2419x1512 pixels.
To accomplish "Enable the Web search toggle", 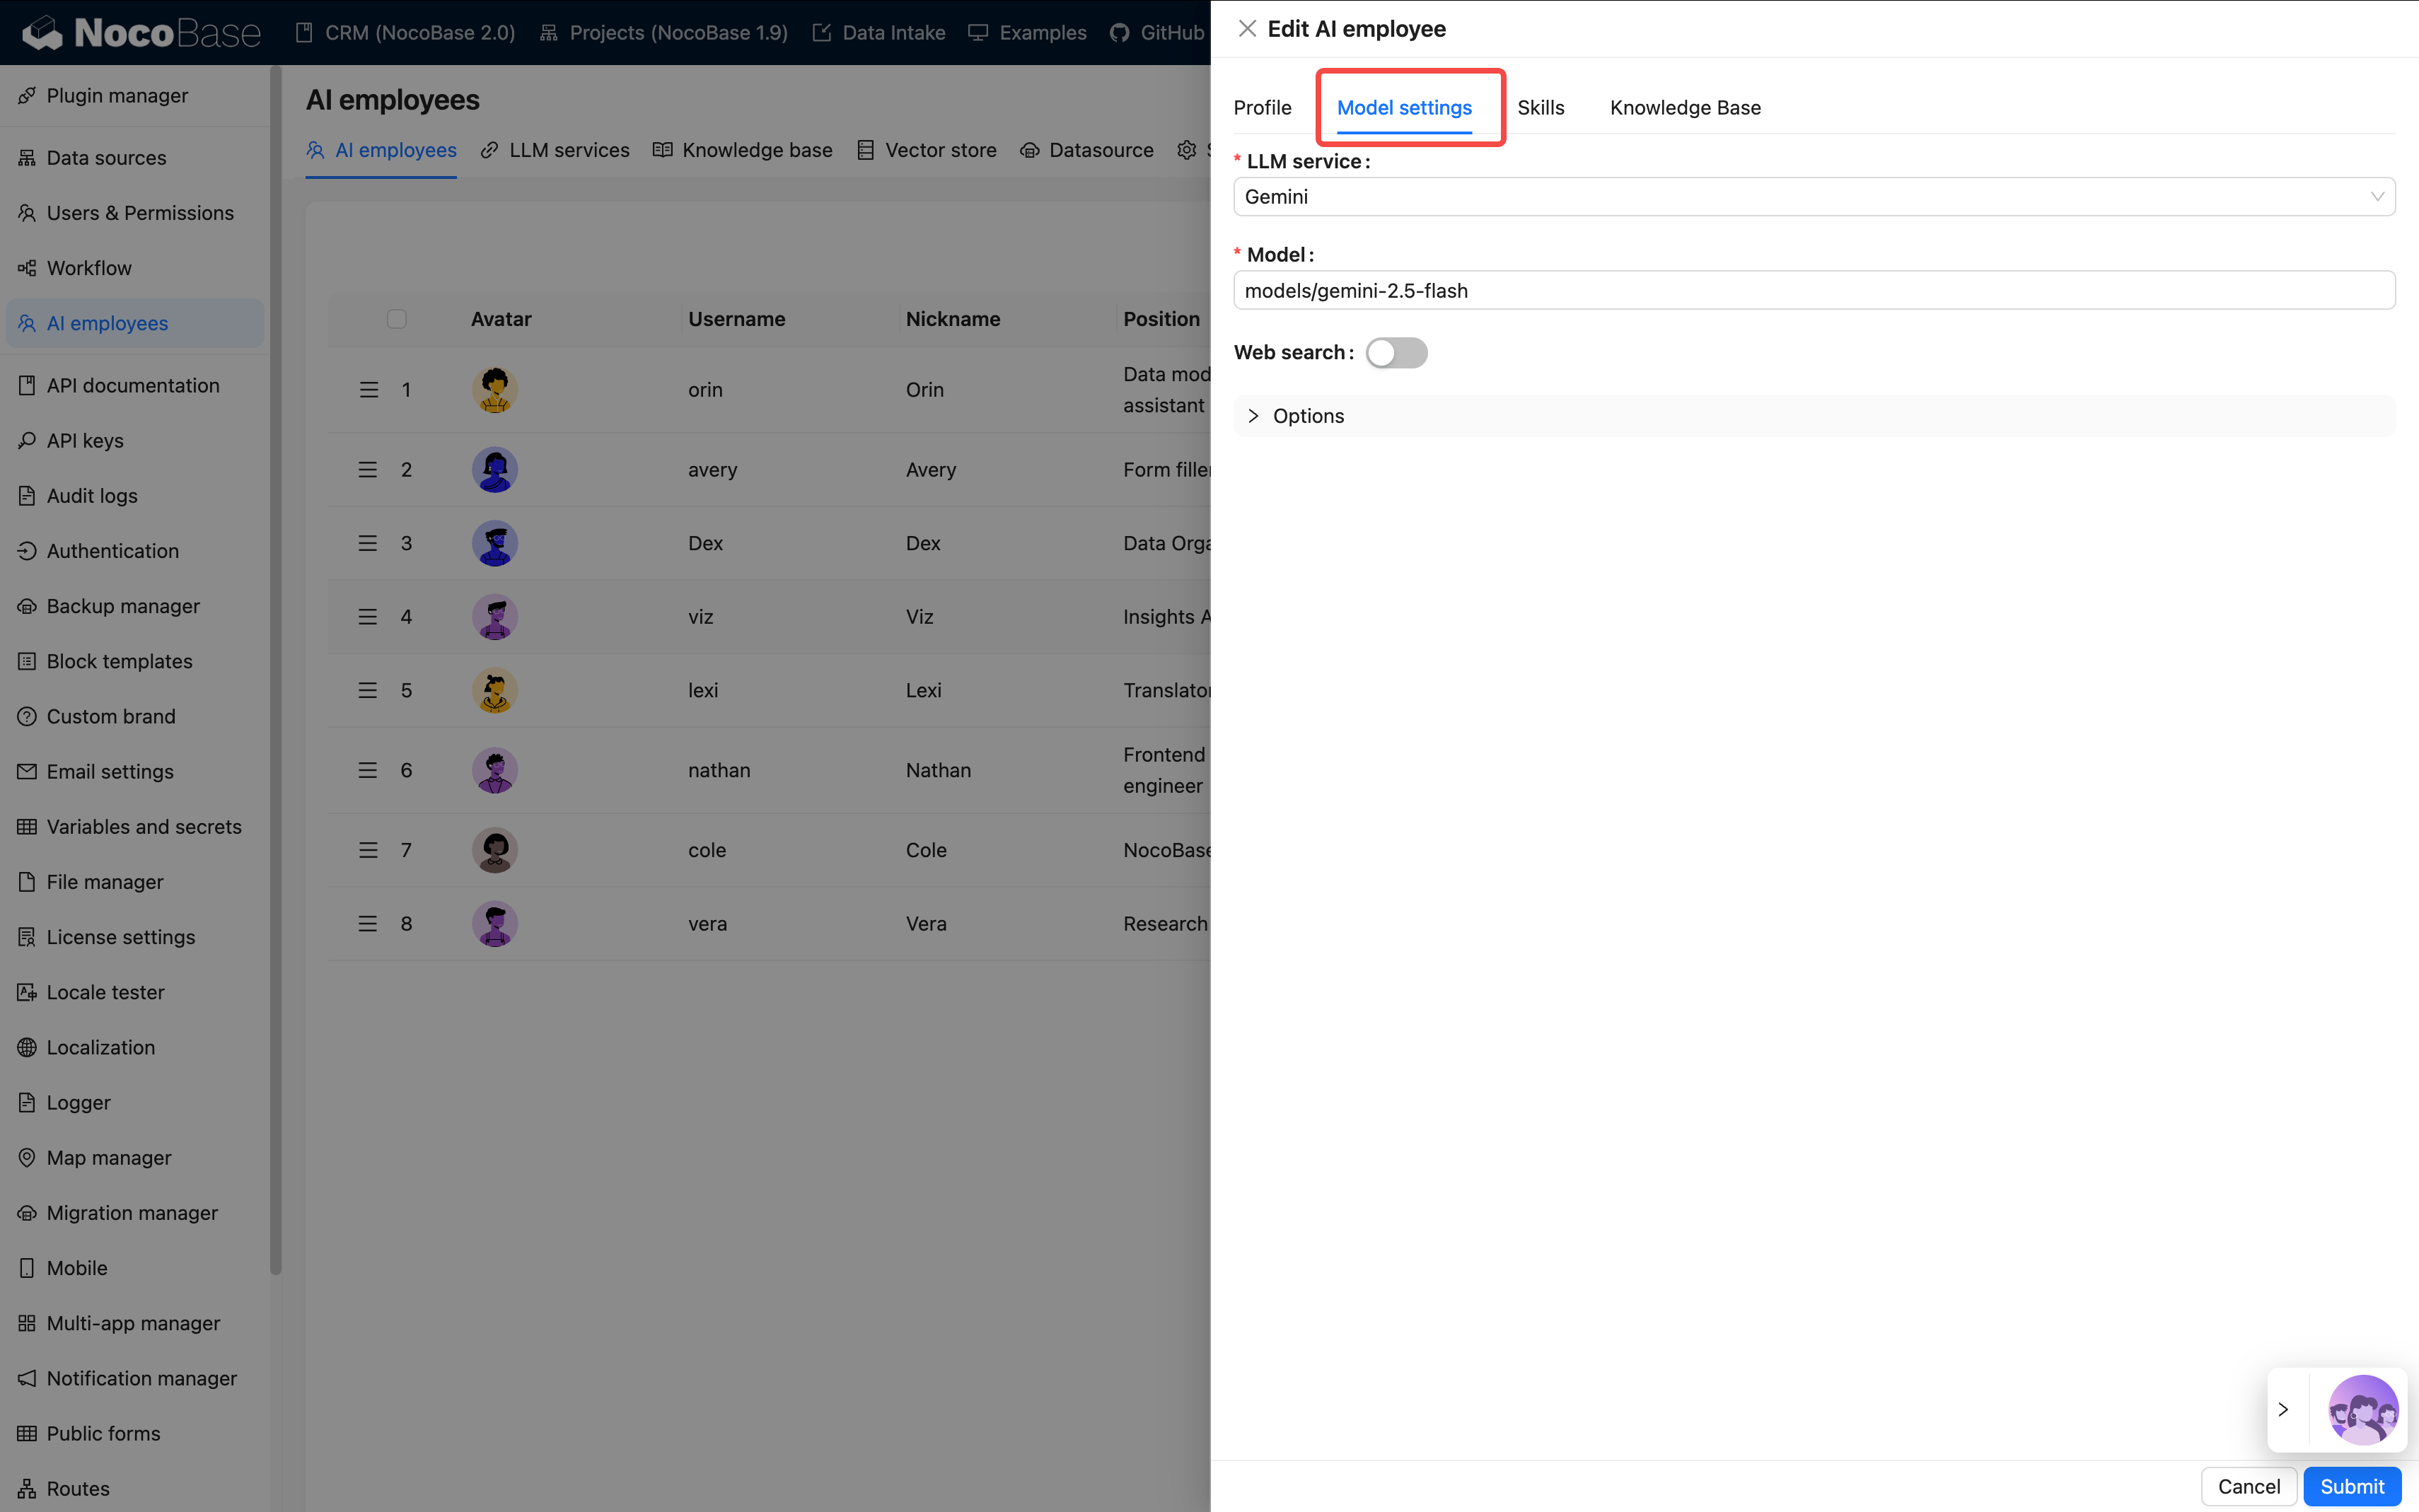I will pos(1397,352).
